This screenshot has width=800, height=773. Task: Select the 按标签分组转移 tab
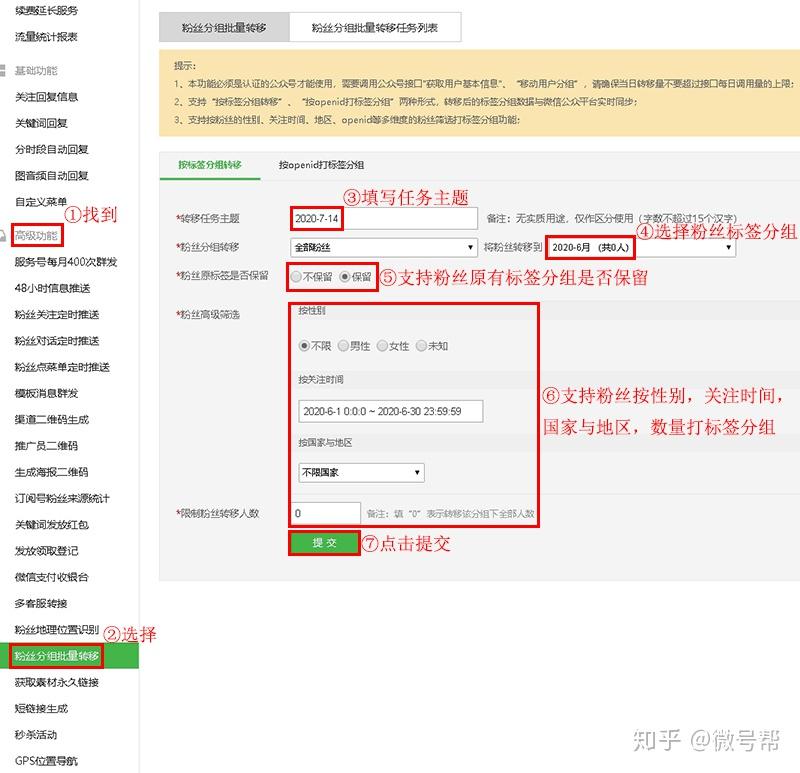(x=210, y=165)
